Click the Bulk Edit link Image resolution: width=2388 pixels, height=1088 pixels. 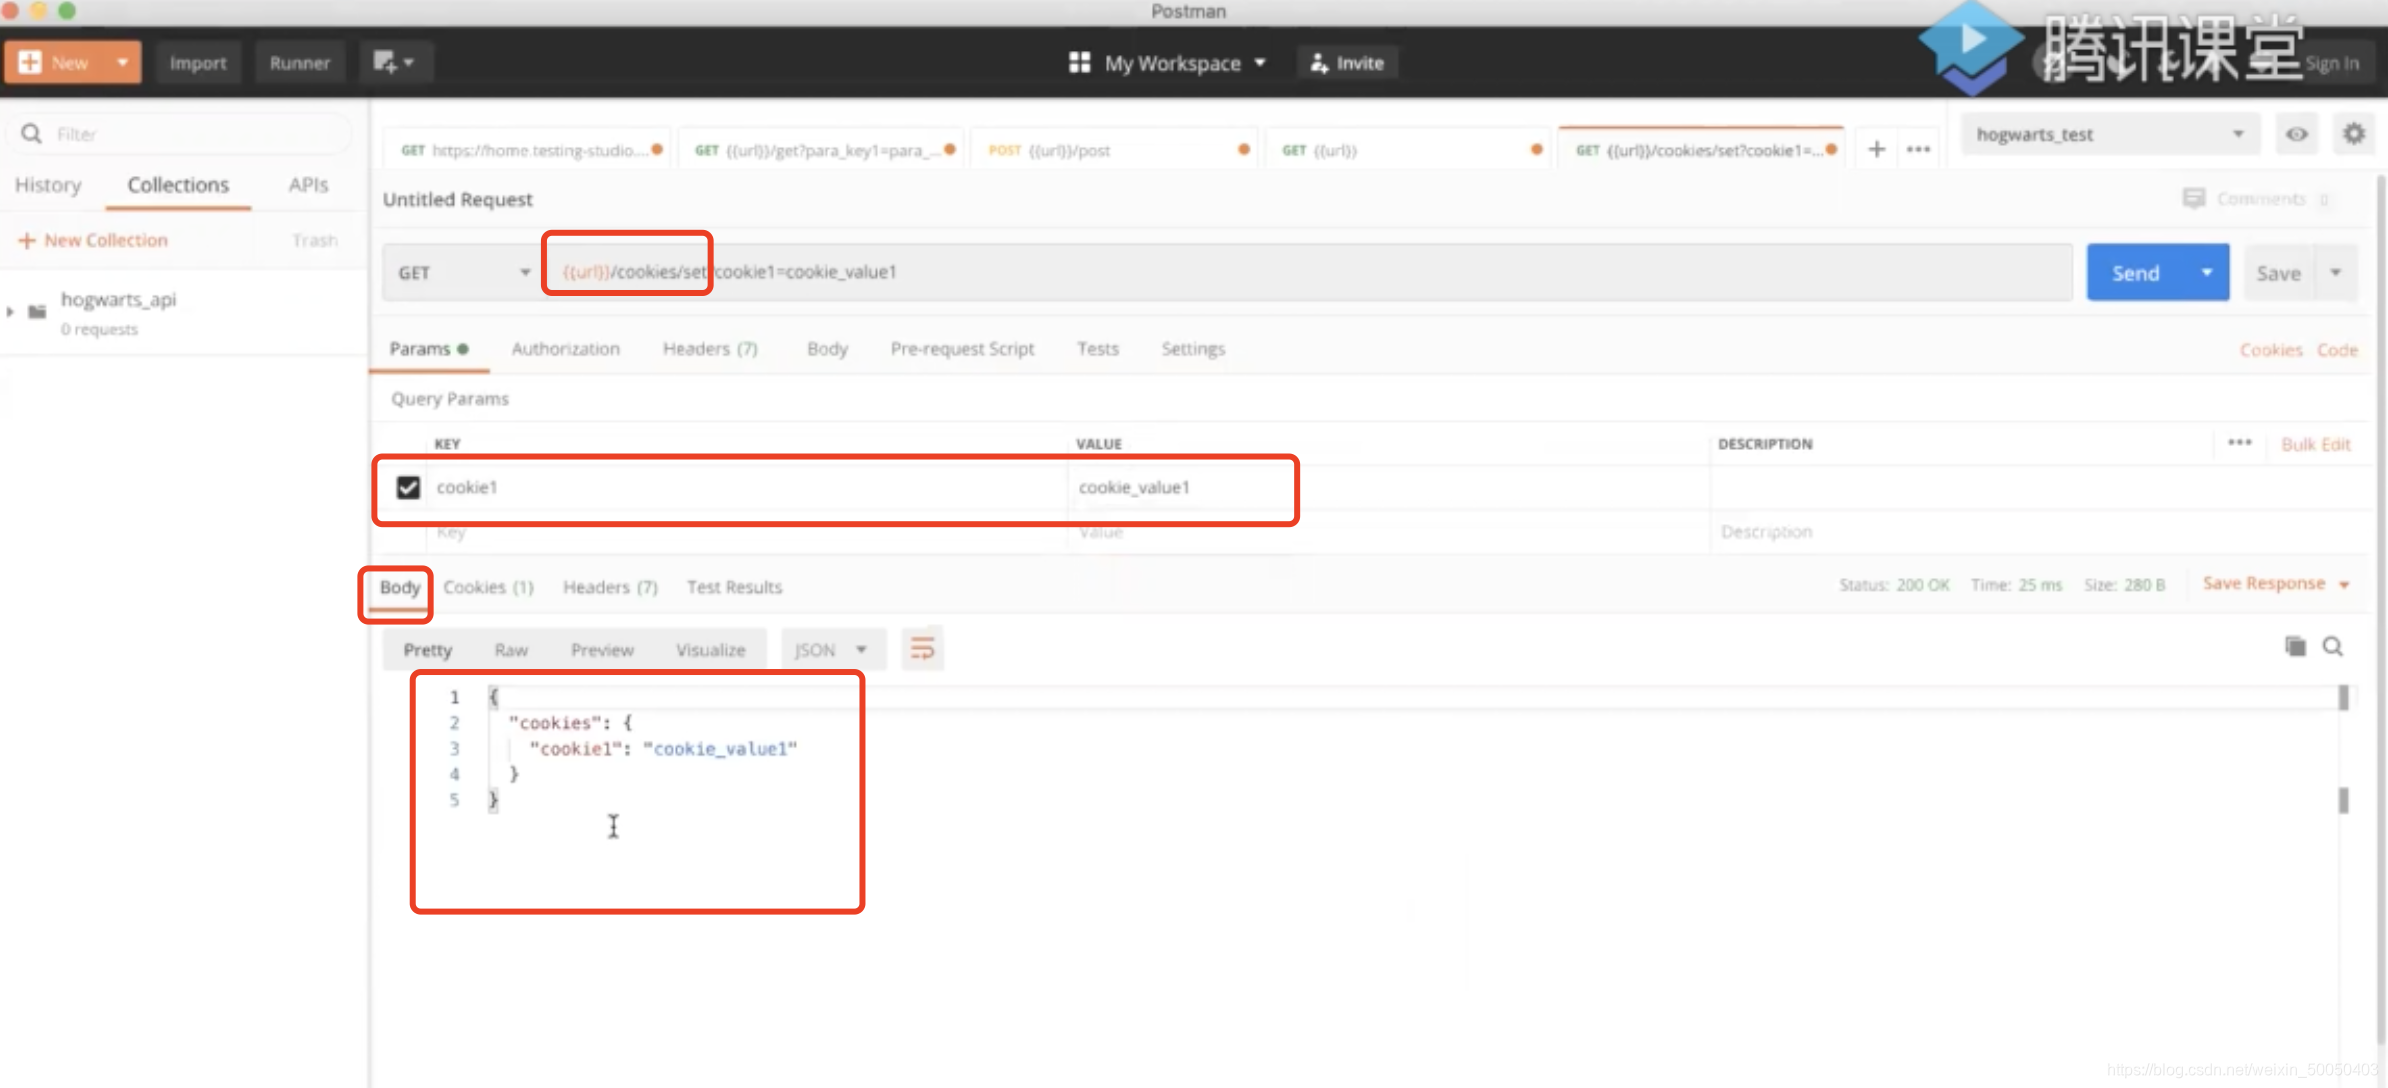pos(2315,444)
